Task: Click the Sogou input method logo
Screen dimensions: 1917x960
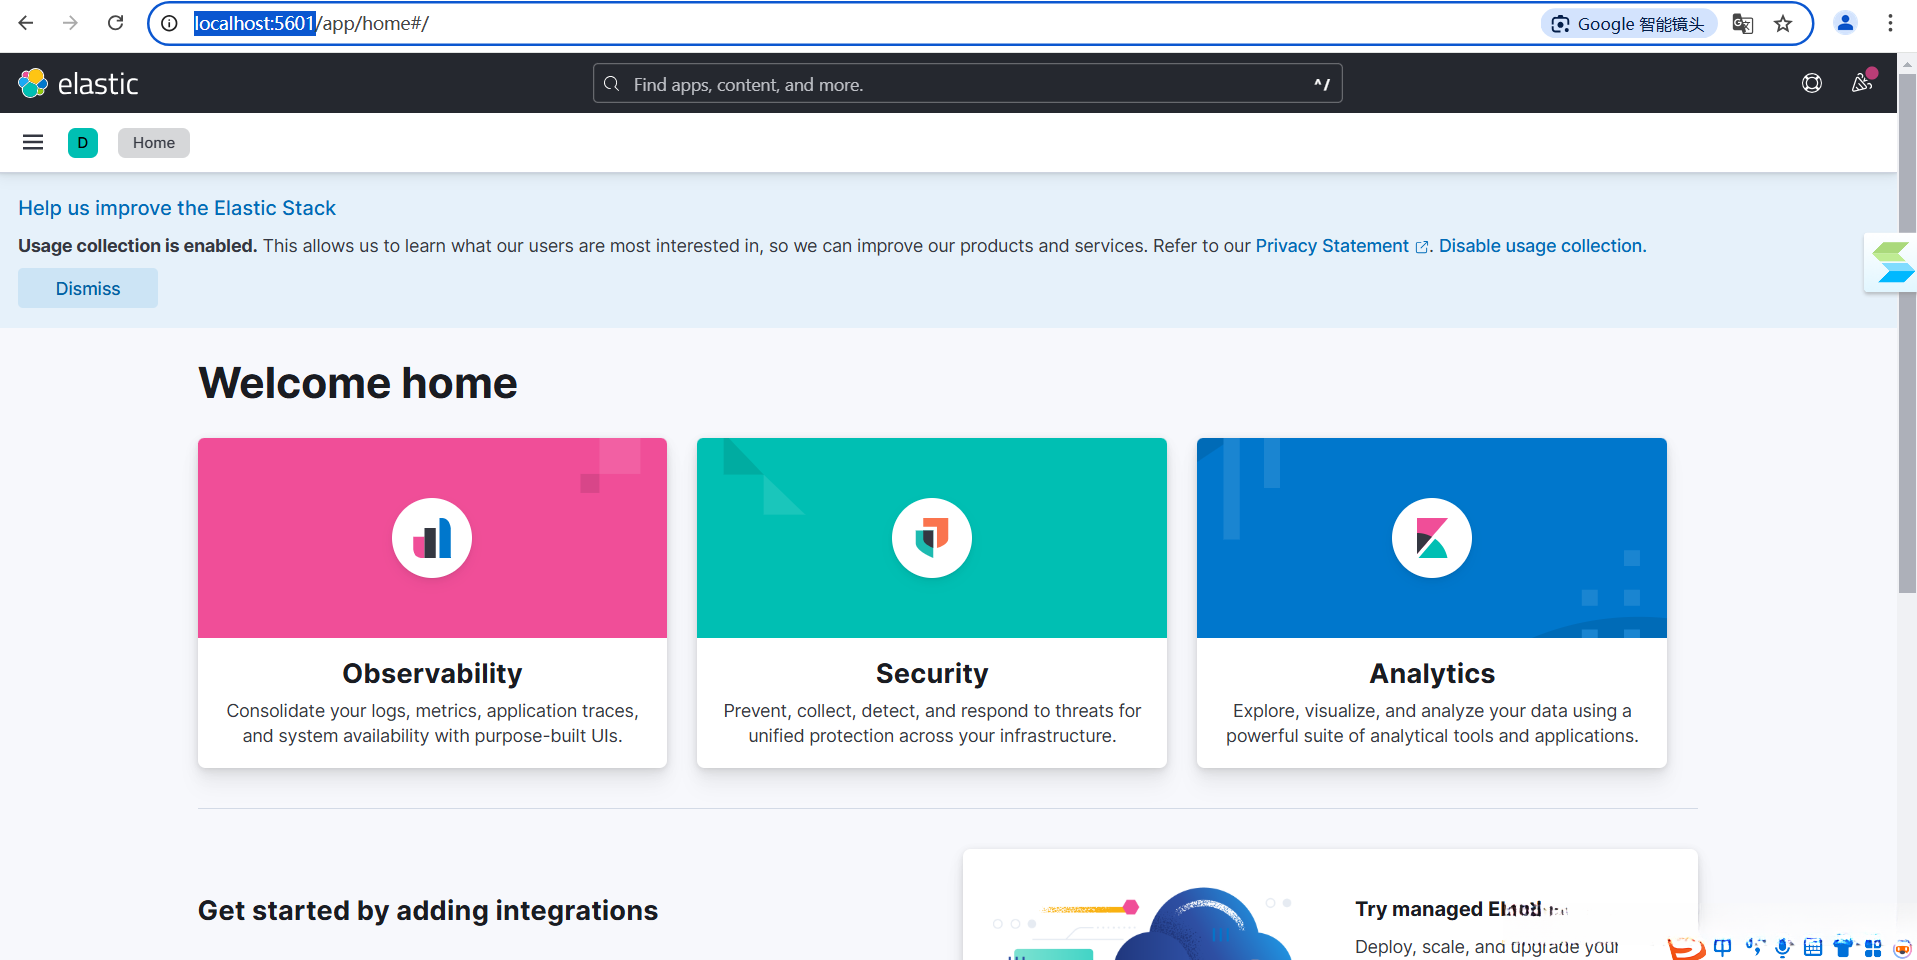Action: tap(1686, 947)
